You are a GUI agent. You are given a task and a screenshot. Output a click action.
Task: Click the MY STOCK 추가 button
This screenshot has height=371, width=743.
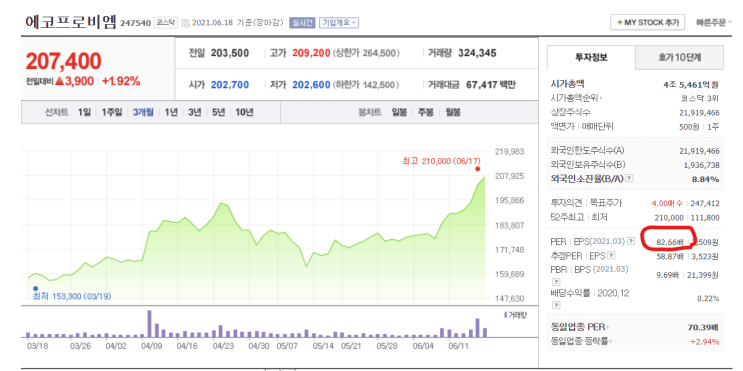point(647,22)
